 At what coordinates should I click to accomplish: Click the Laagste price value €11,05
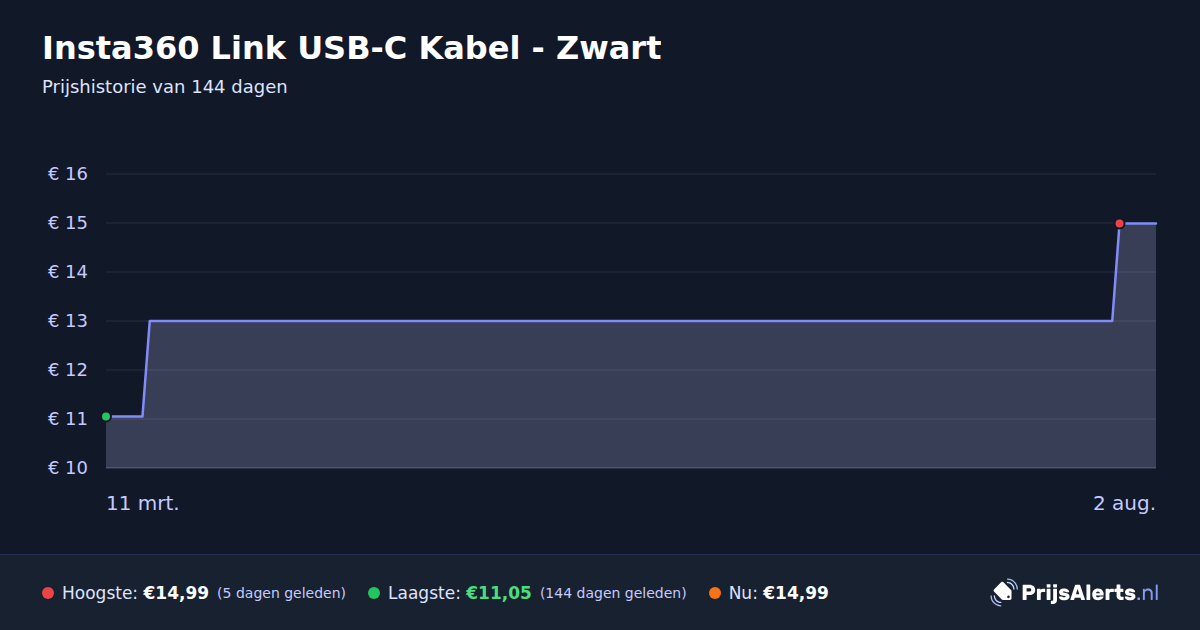pyautogui.click(x=499, y=593)
